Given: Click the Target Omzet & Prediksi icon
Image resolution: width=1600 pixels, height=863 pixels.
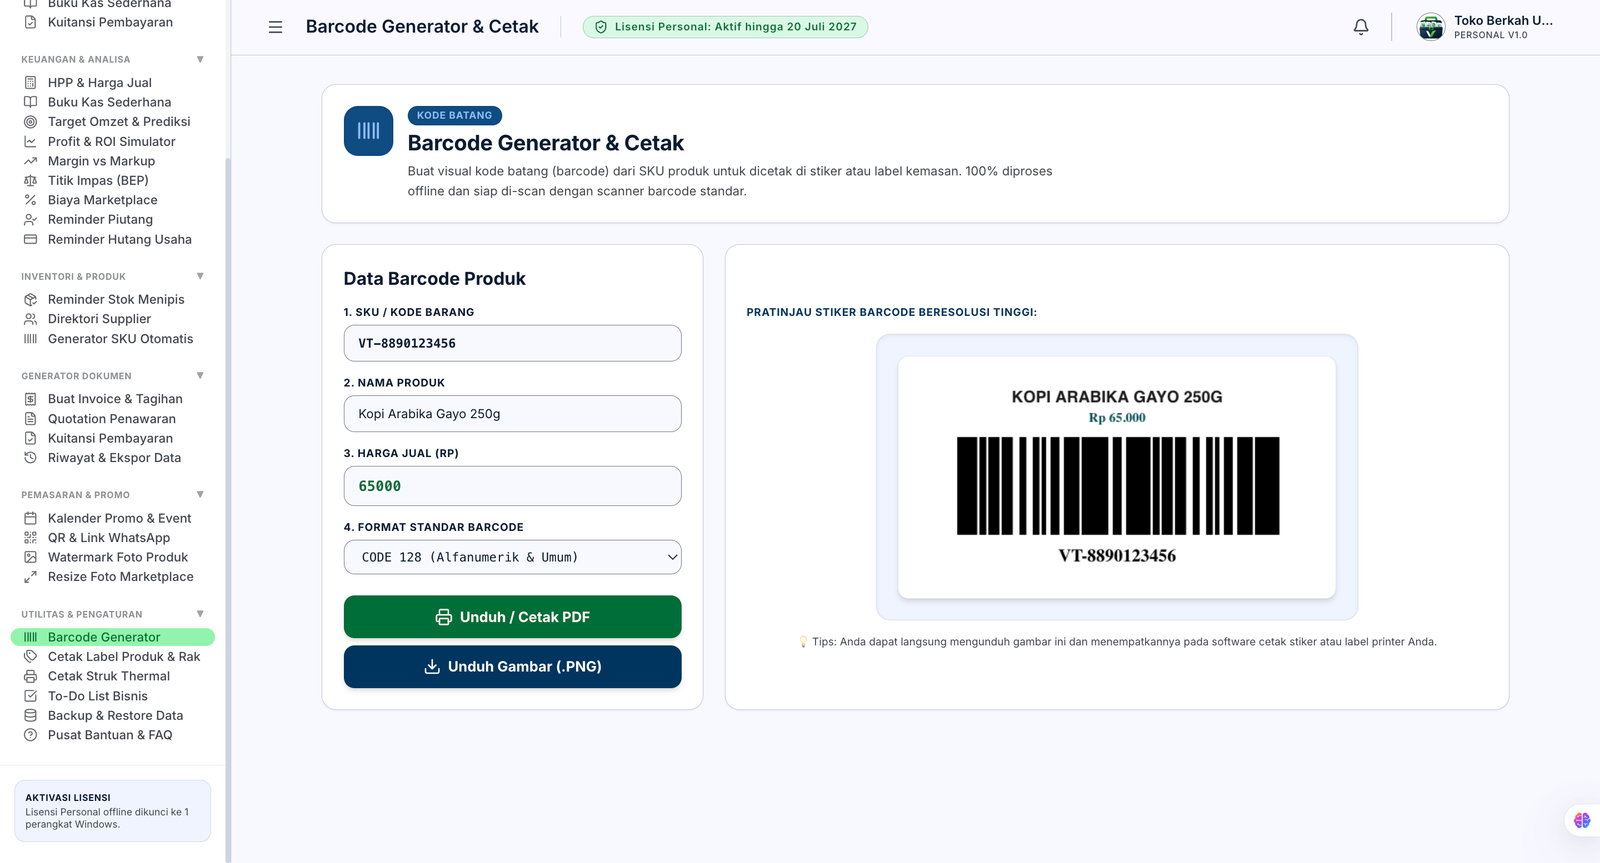Looking at the screenshot, I should (30, 122).
